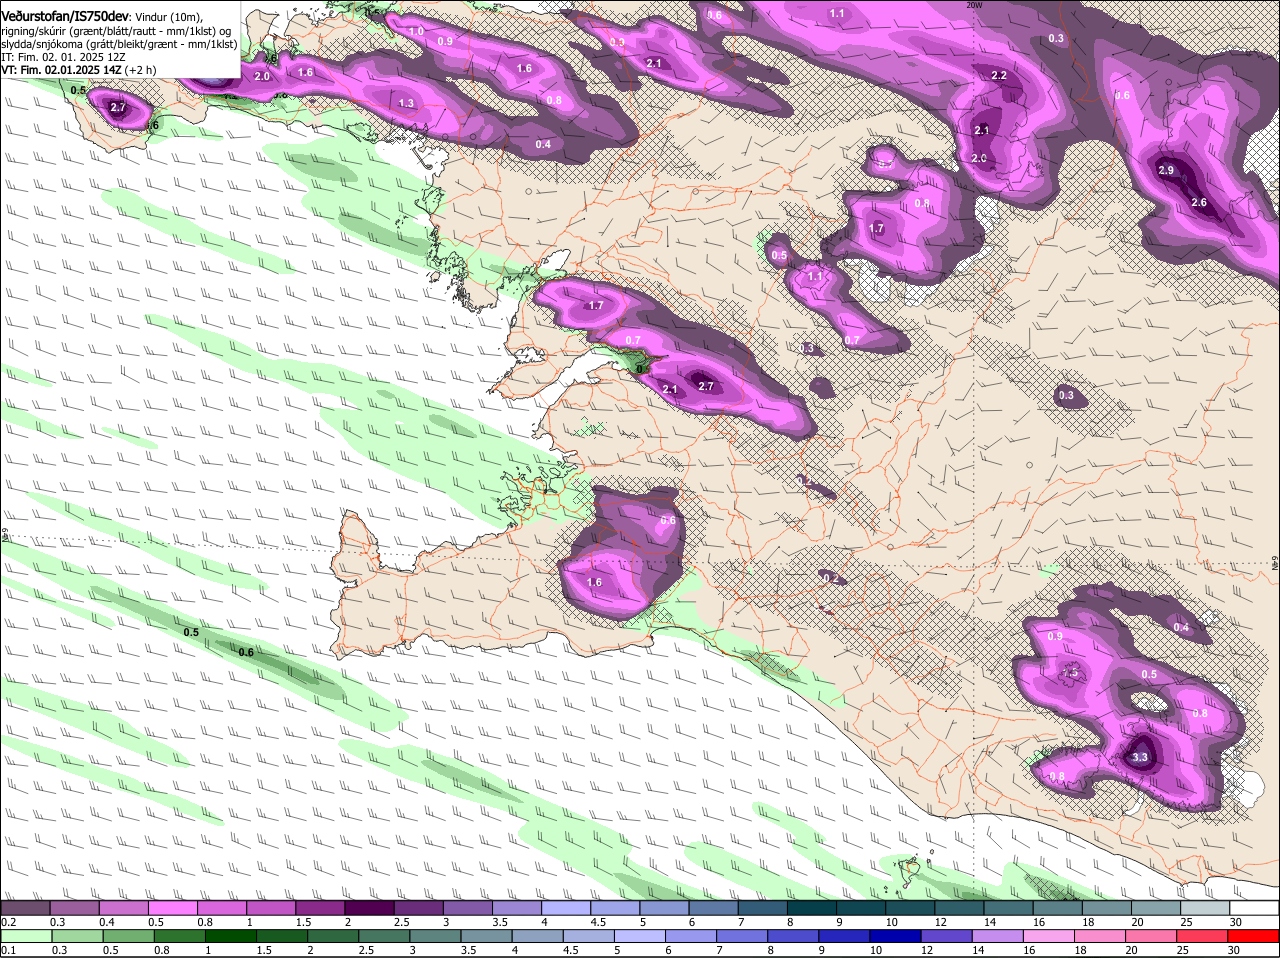Click the IT: Fim. 02. 01. 2025 12Z line
This screenshot has height=958, width=1280.
pos(63,57)
